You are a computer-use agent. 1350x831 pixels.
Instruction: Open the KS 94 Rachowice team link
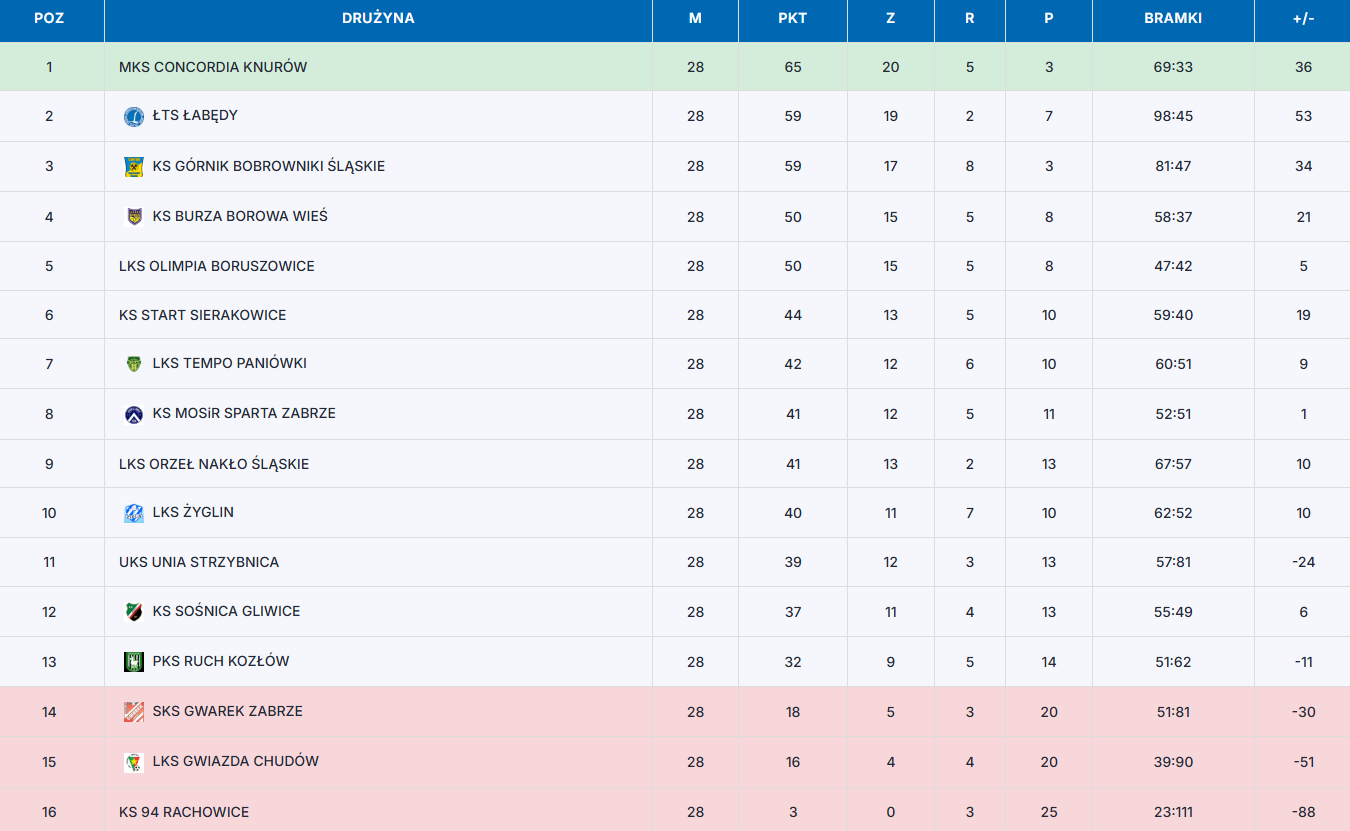[x=184, y=812]
